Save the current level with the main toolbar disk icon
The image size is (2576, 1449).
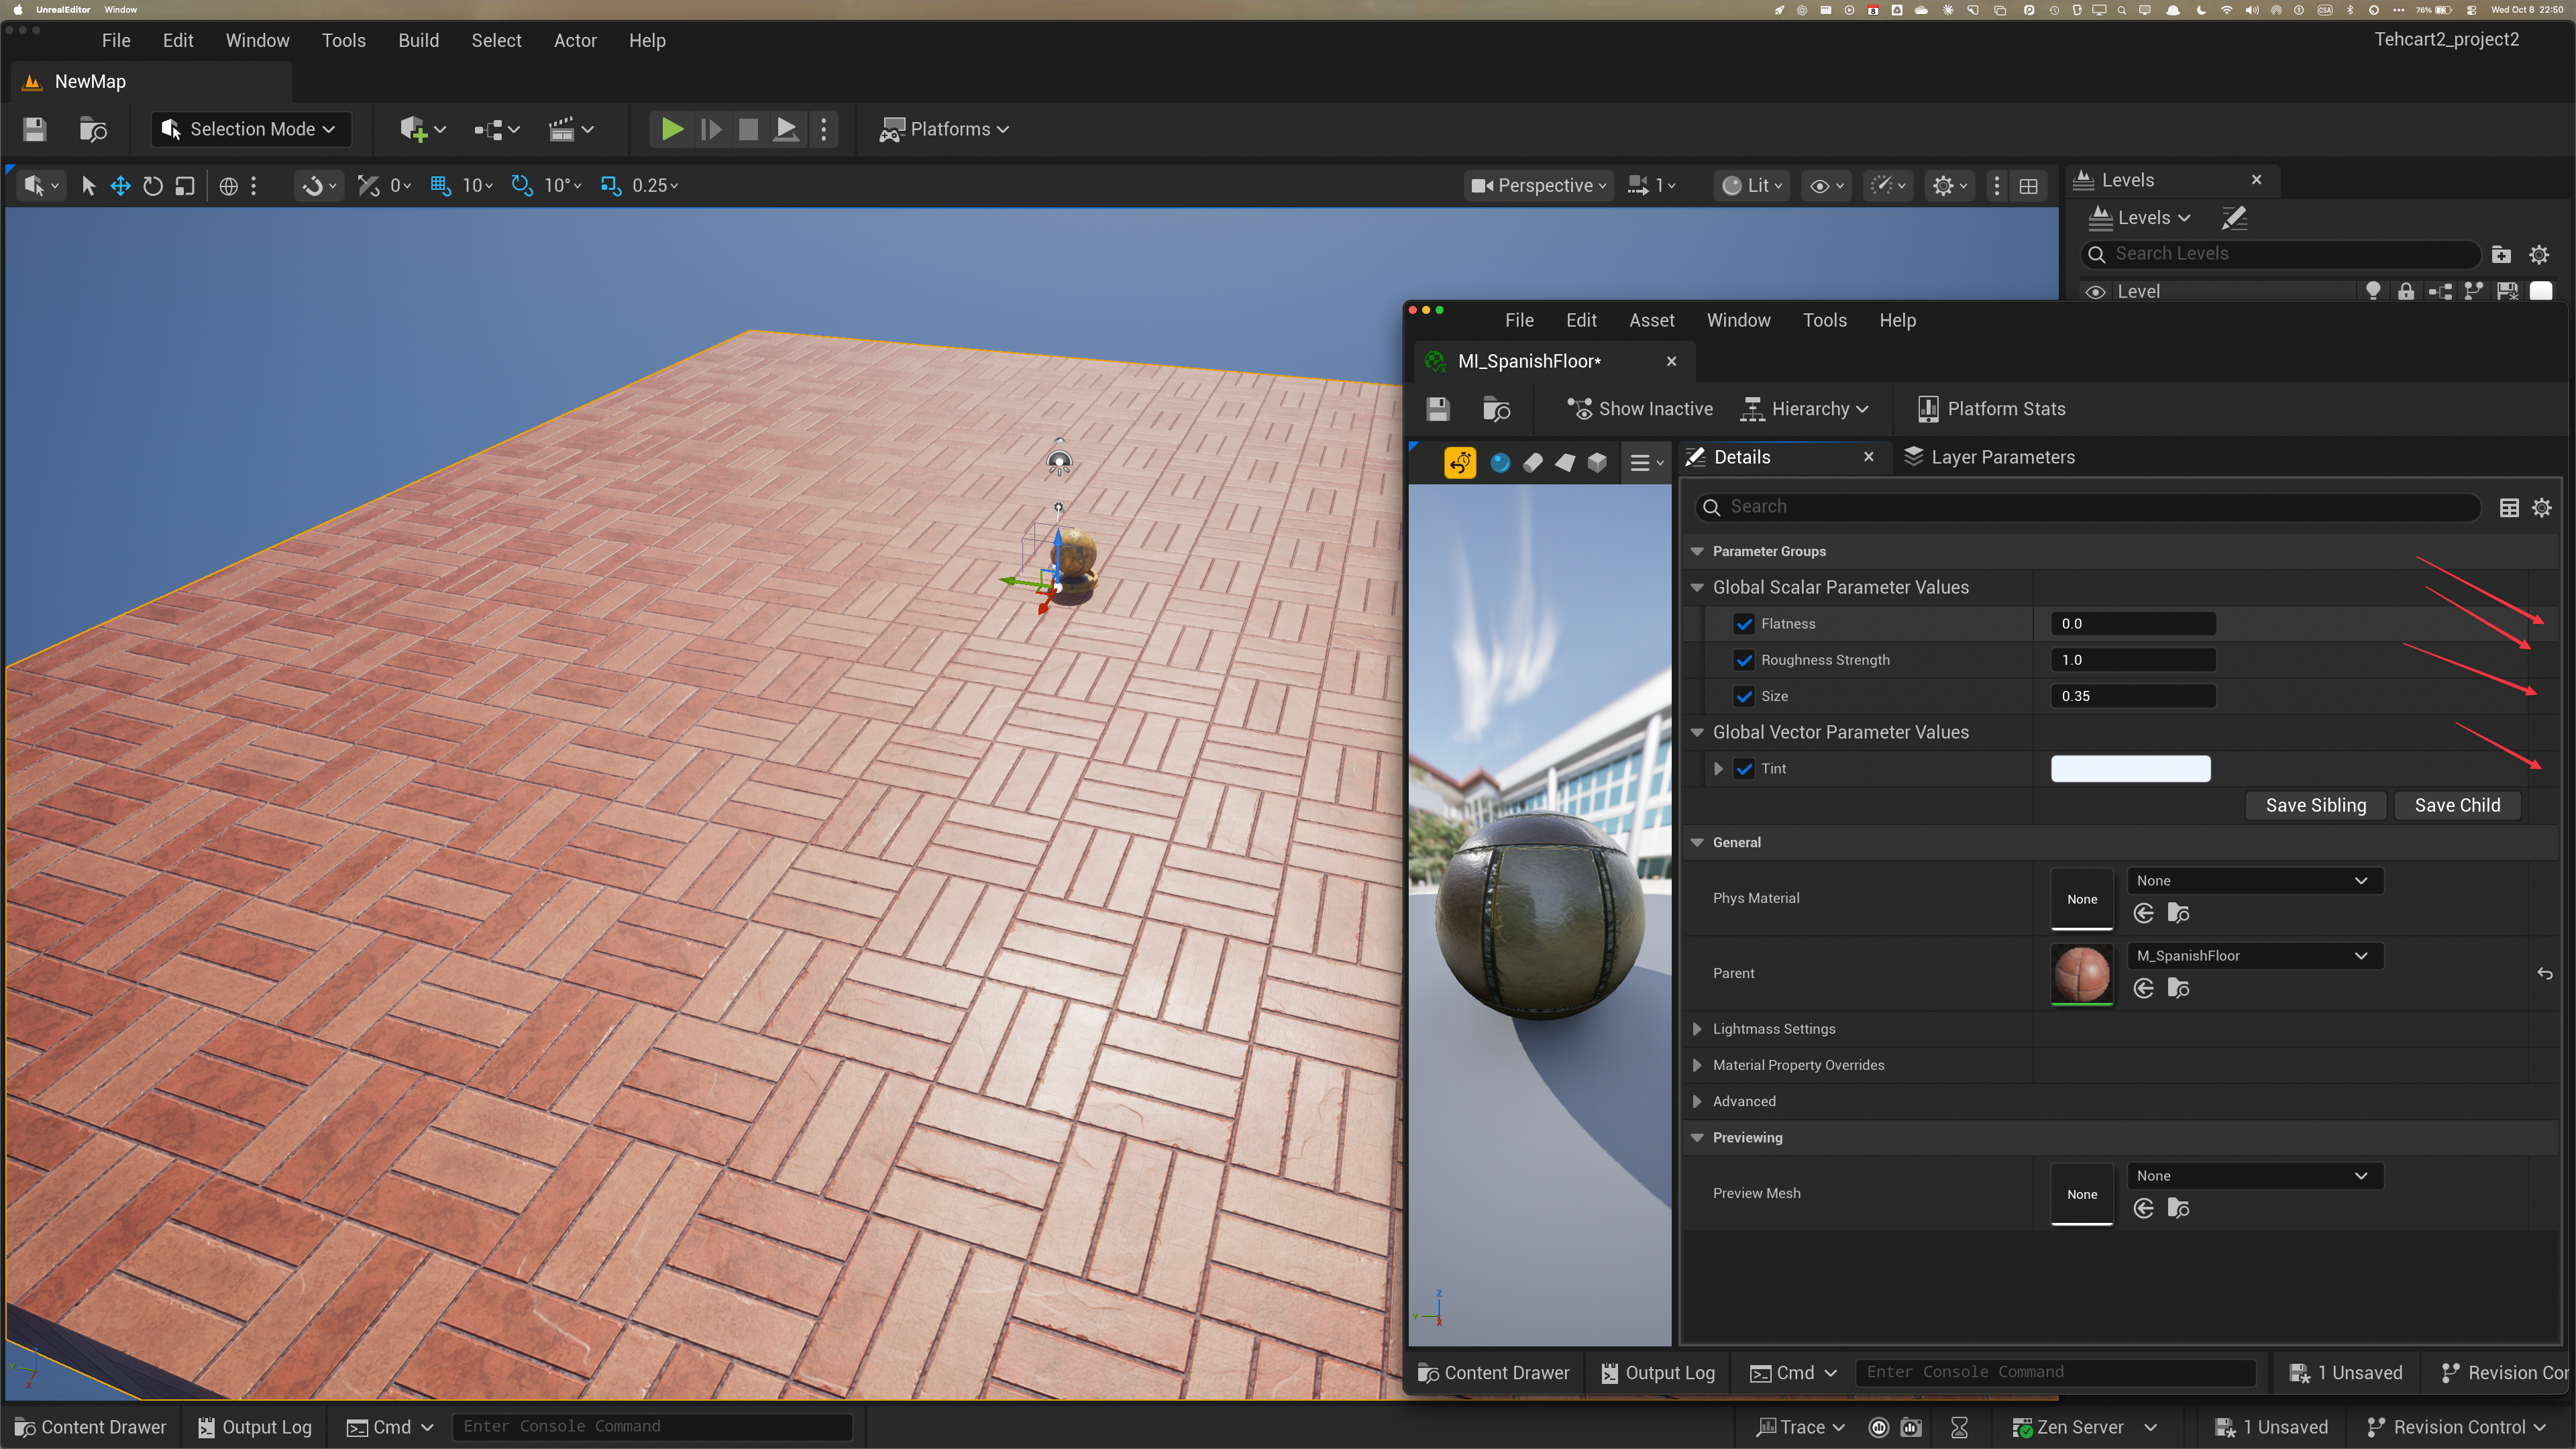click(35, 129)
